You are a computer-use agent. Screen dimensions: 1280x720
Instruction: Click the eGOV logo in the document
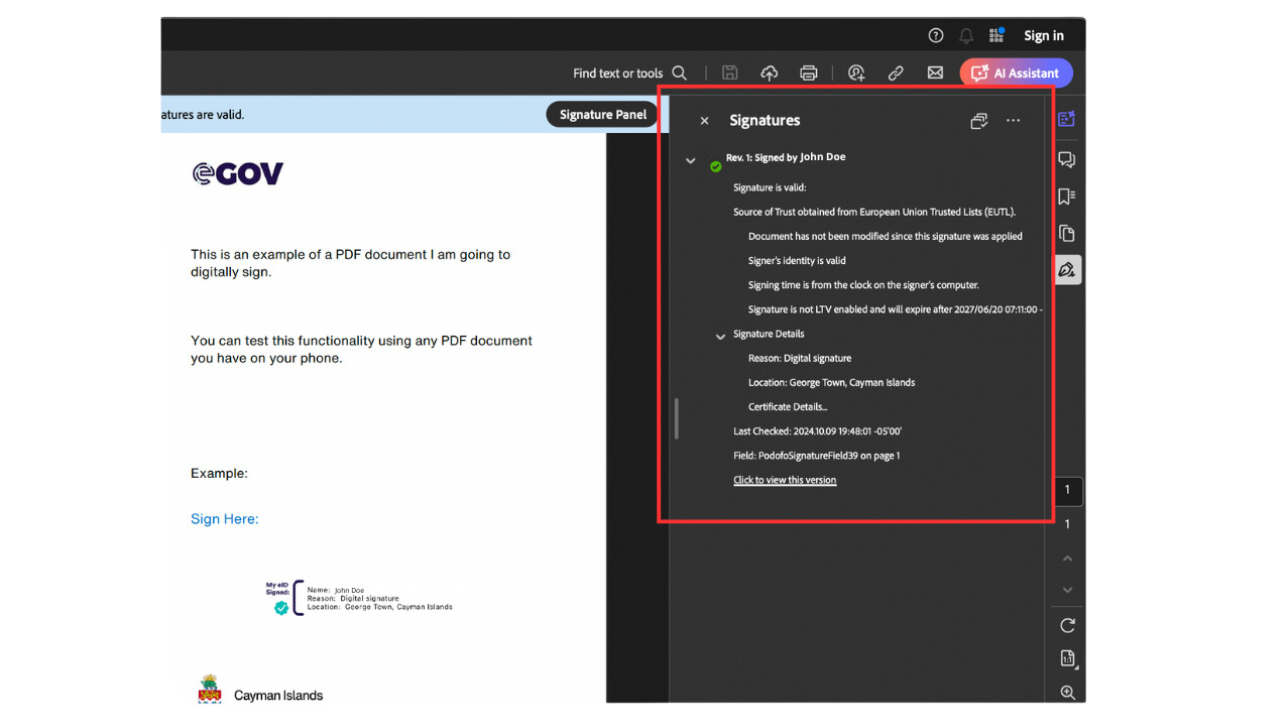click(x=238, y=173)
